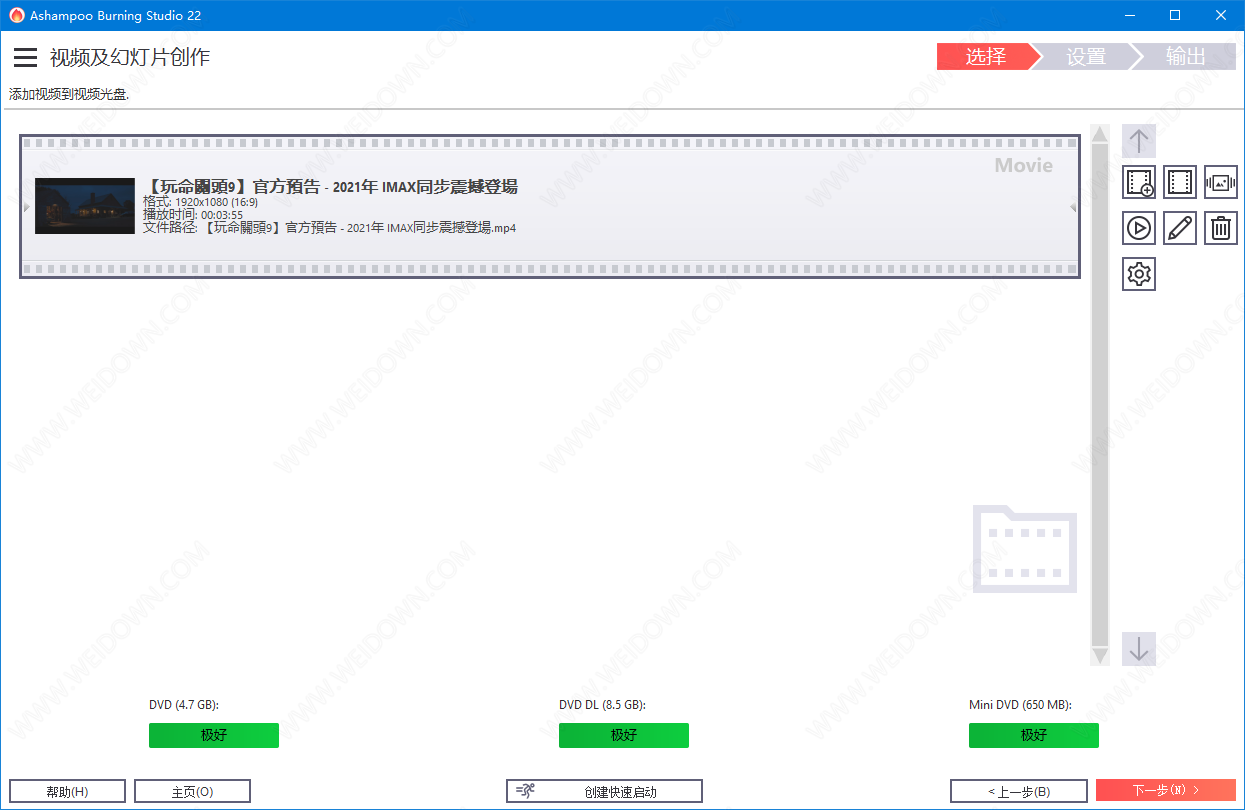Image resolution: width=1245 pixels, height=810 pixels.
Task: Open settings via the gear icon
Action: (x=1139, y=274)
